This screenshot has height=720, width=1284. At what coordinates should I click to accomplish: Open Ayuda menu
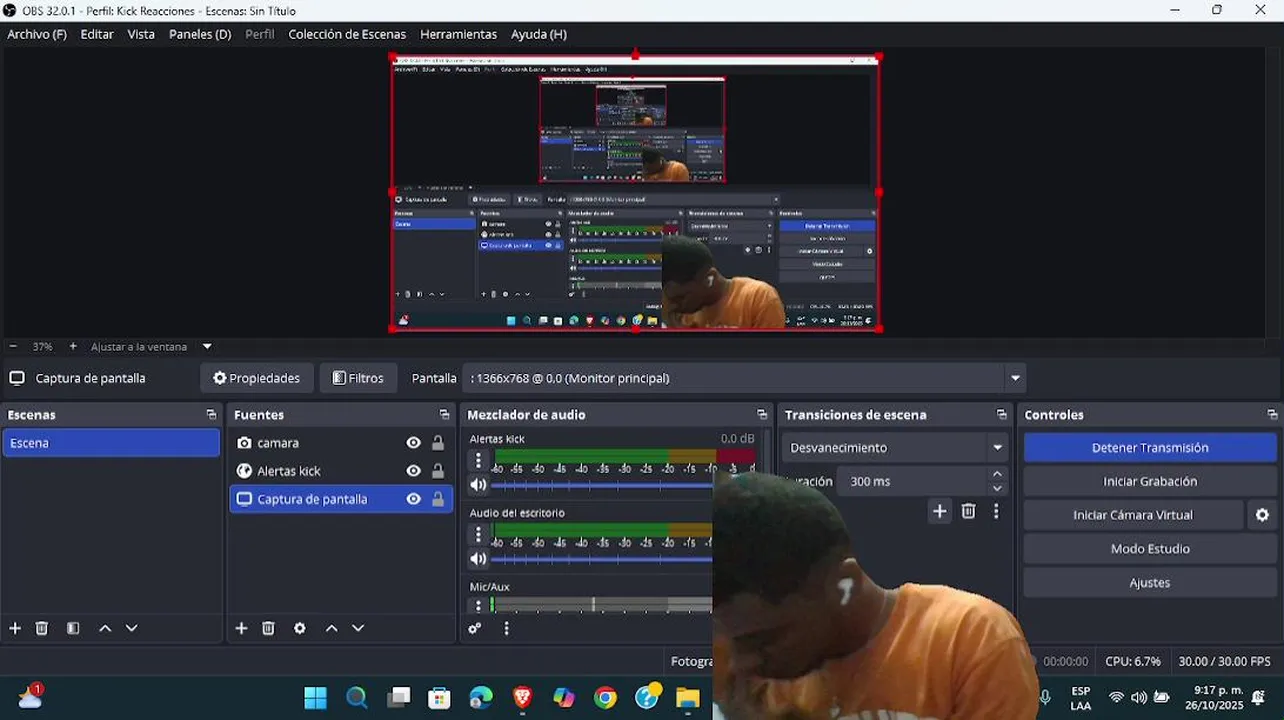[x=539, y=34]
